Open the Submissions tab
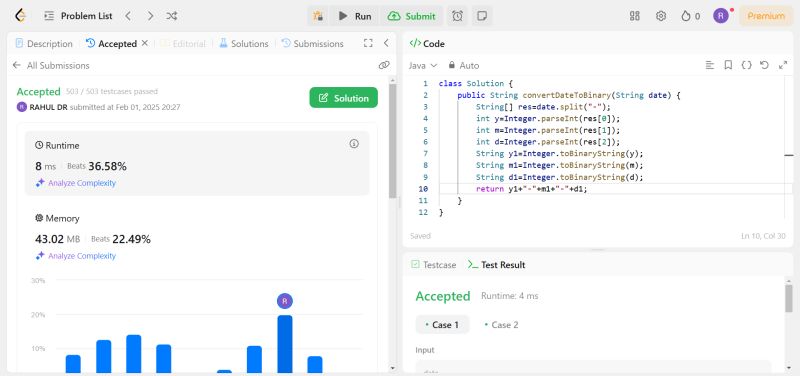Viewport: 800px width, 376px height. click(312, 43)
